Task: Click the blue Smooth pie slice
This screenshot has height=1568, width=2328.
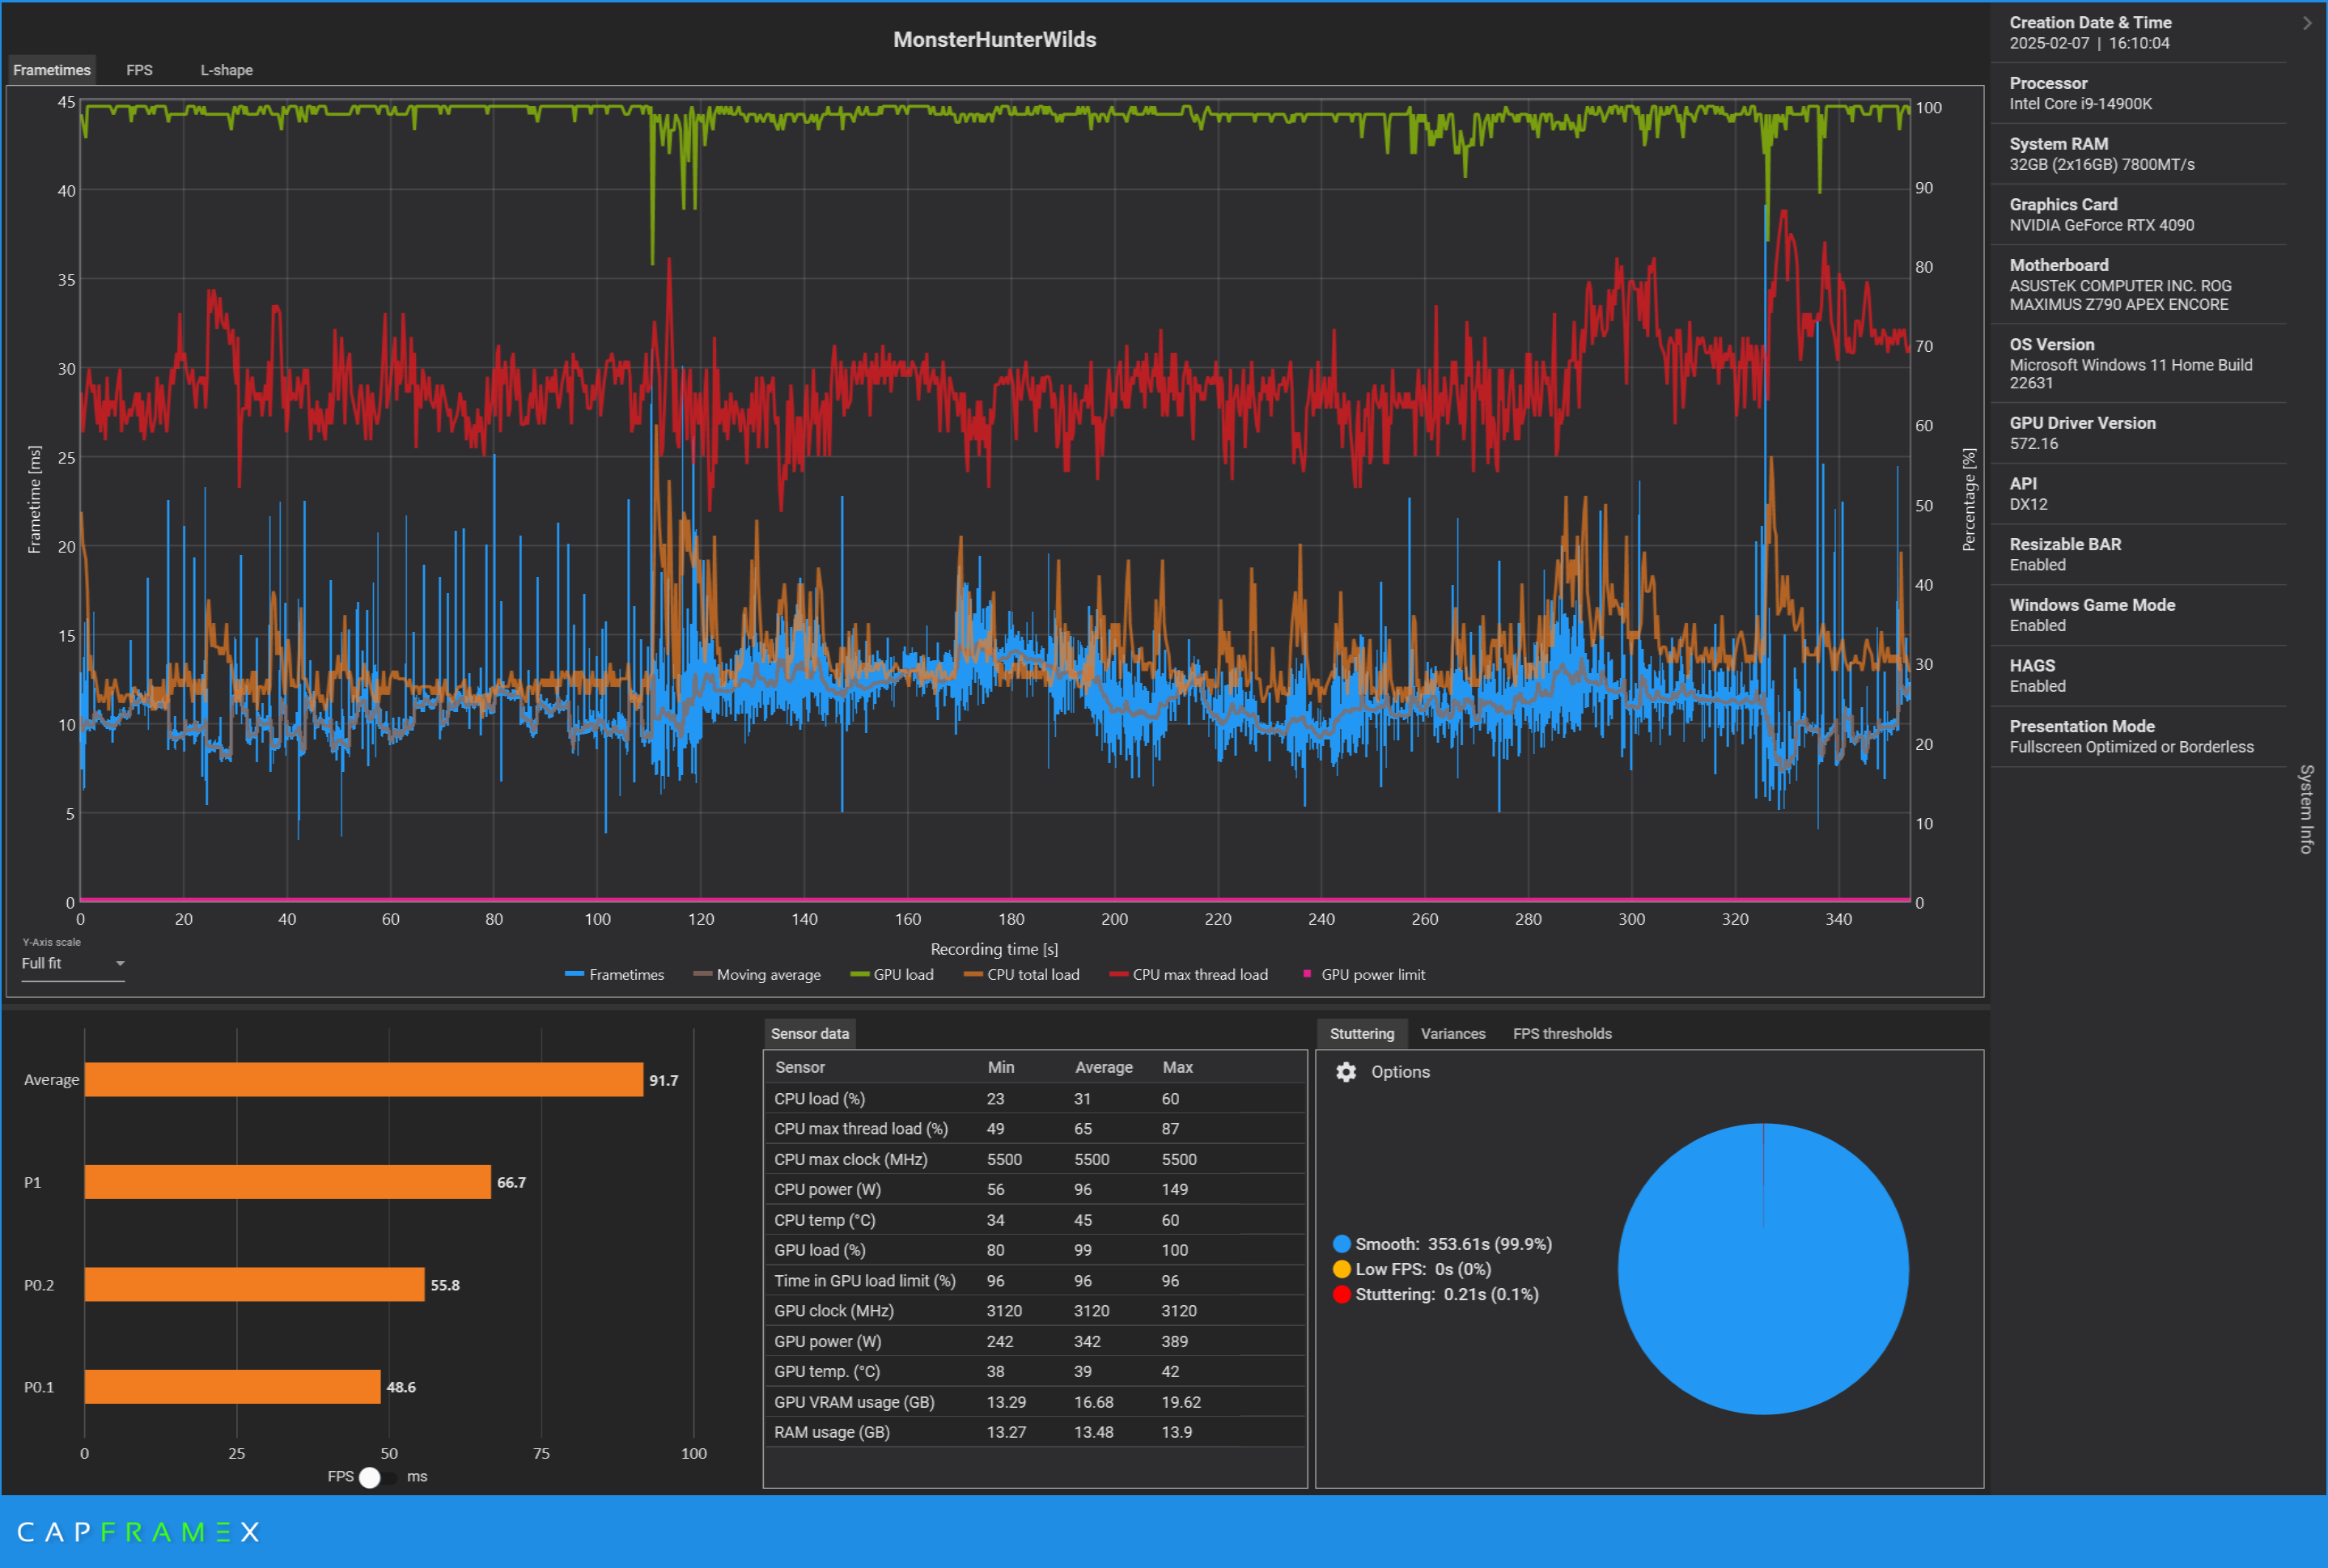Action: 1762,1300
